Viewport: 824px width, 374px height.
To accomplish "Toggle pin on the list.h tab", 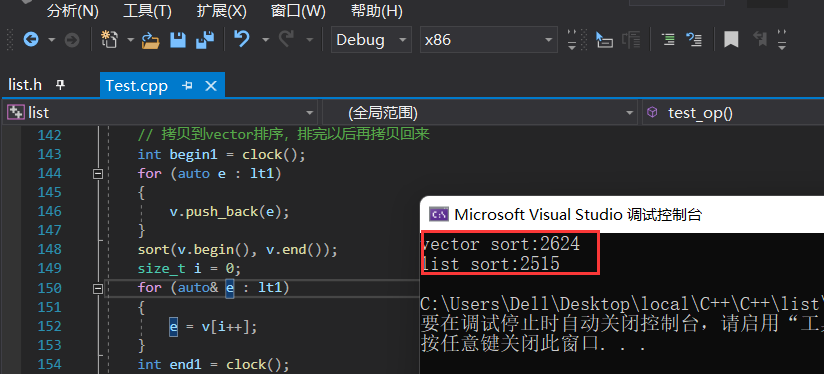I will click(x=61, y=85).
